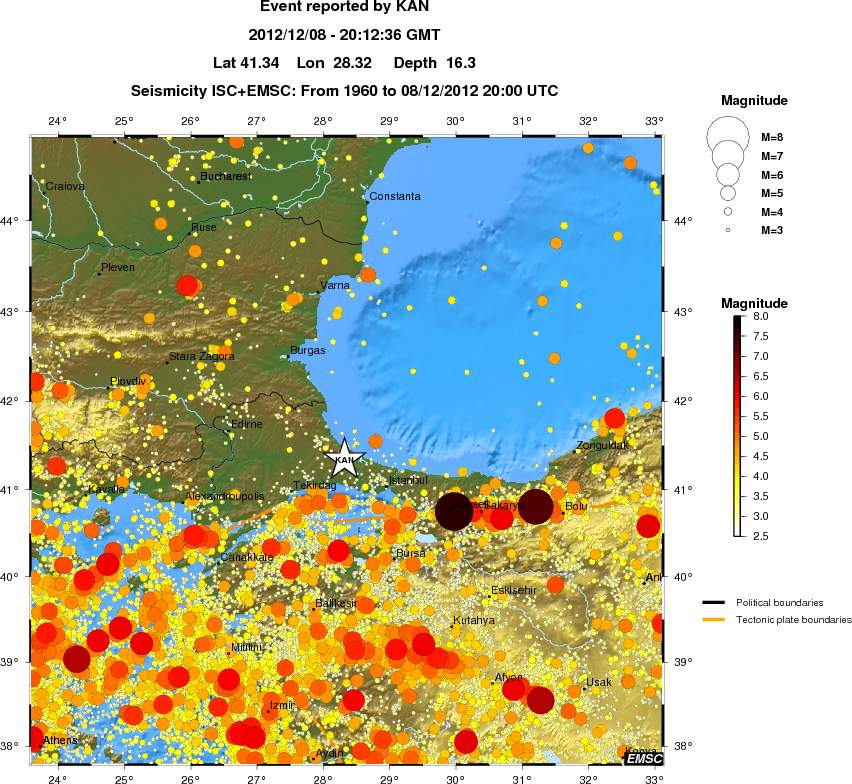Viewport: 852px width, 784px height.
Task: Click the 5.0 value on the color scale
Action: pos(761,436)
